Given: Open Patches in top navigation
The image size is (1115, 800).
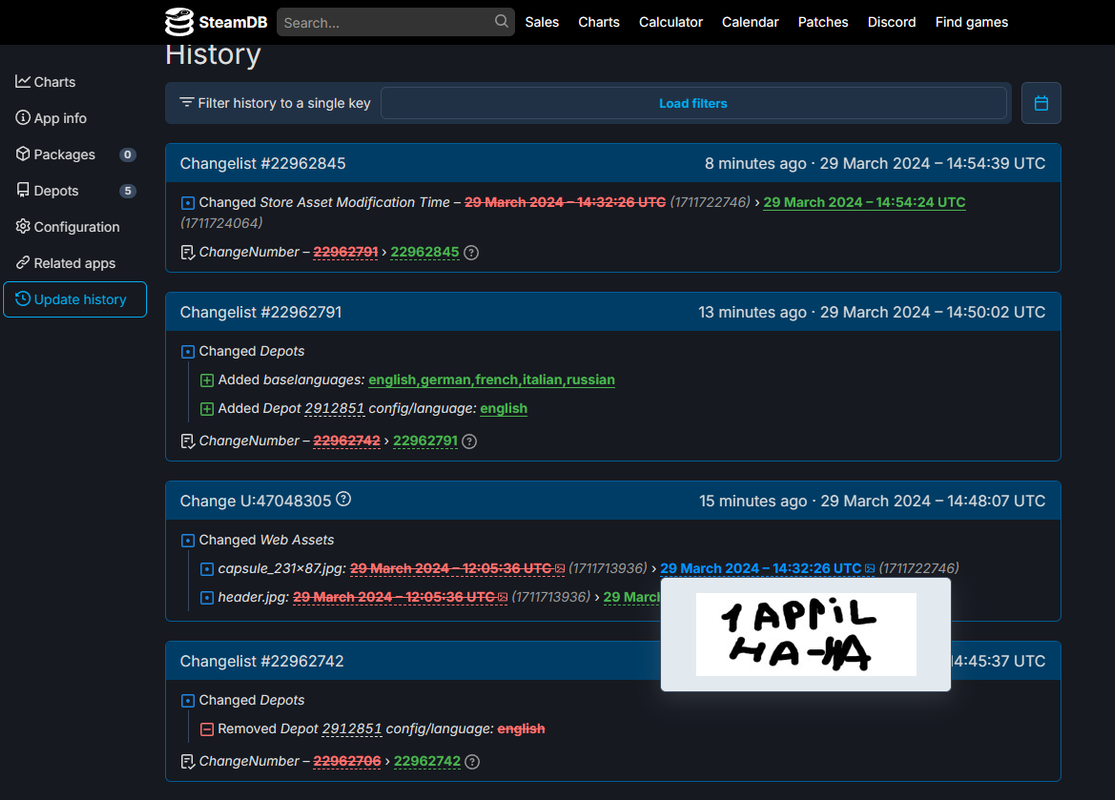Looking at the screenshot, I should (x=823, y=22).
